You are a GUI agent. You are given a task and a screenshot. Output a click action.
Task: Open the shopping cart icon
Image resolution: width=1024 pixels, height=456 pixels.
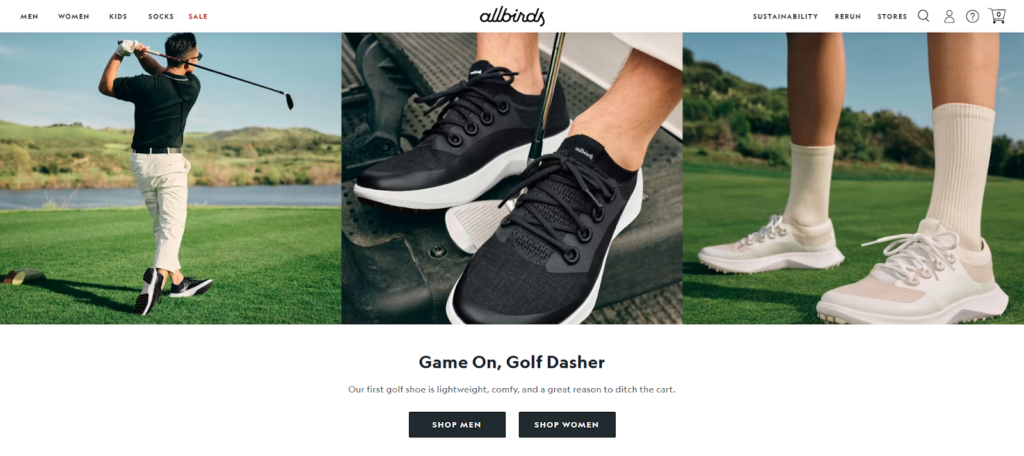point(997,16)
